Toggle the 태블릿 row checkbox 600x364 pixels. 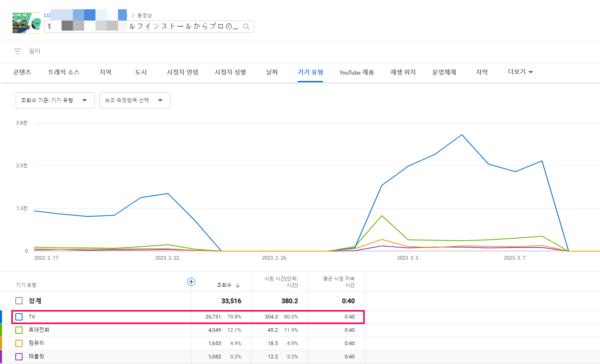pos(19,356)
